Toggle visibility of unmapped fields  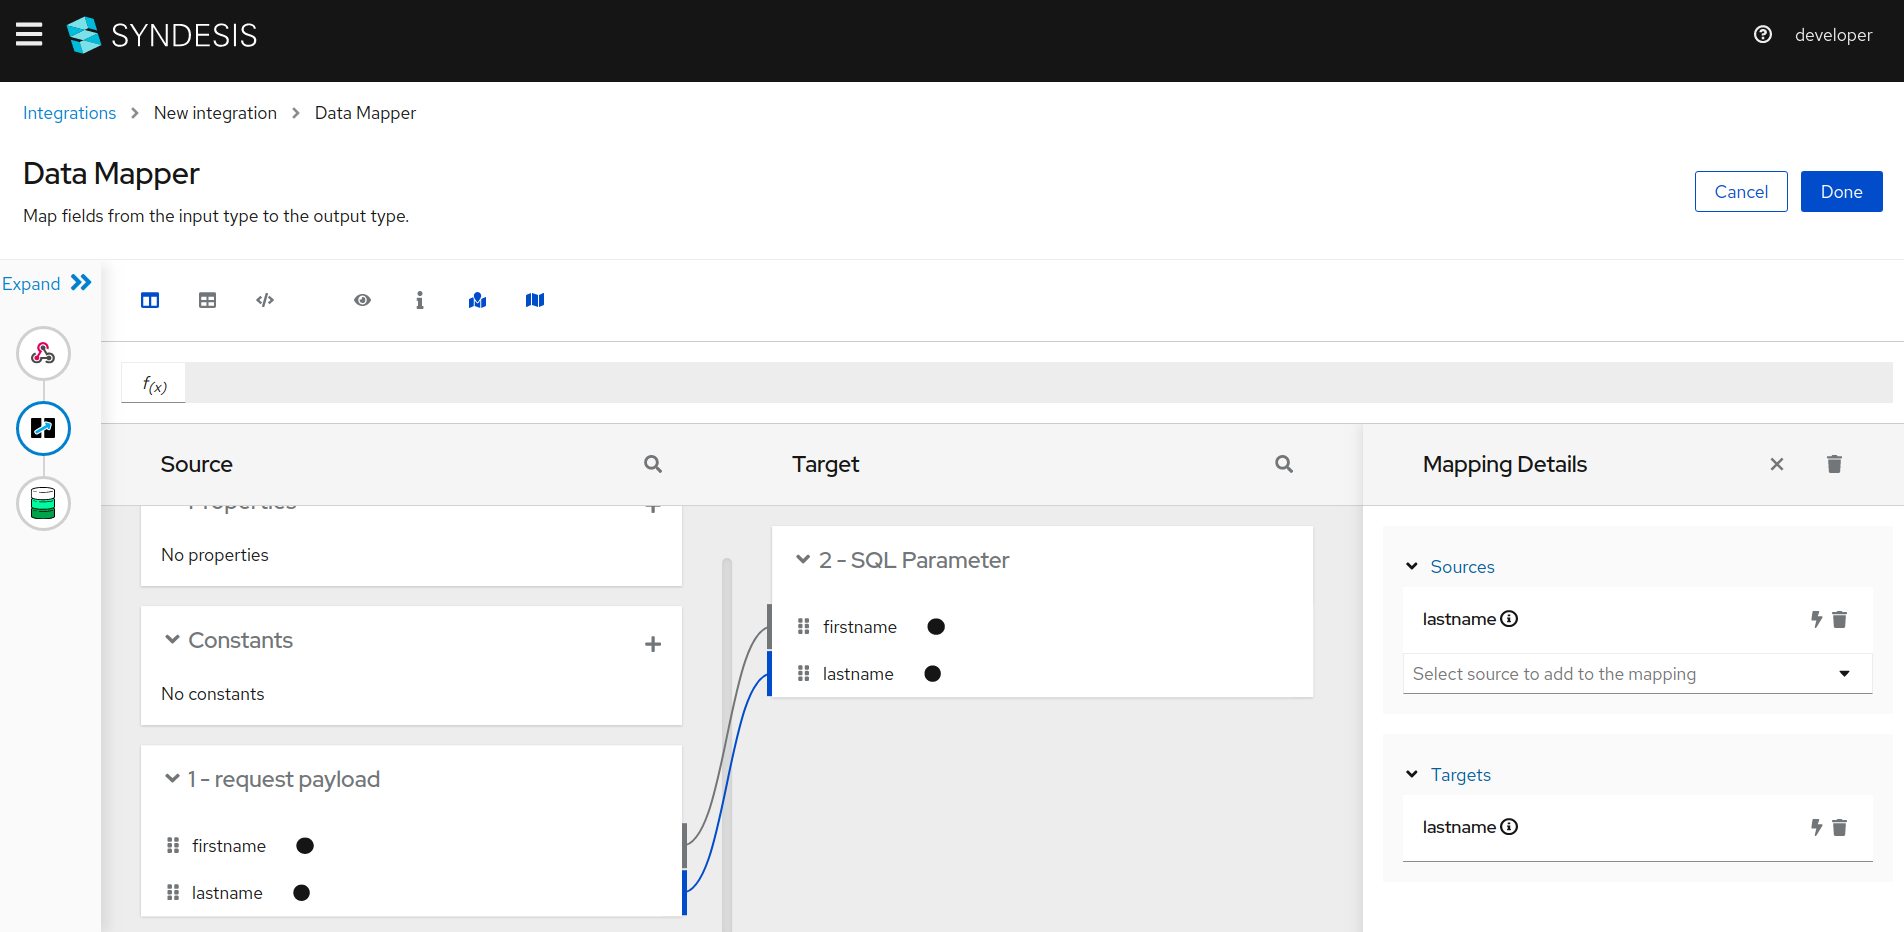click(x=534, y=300)
